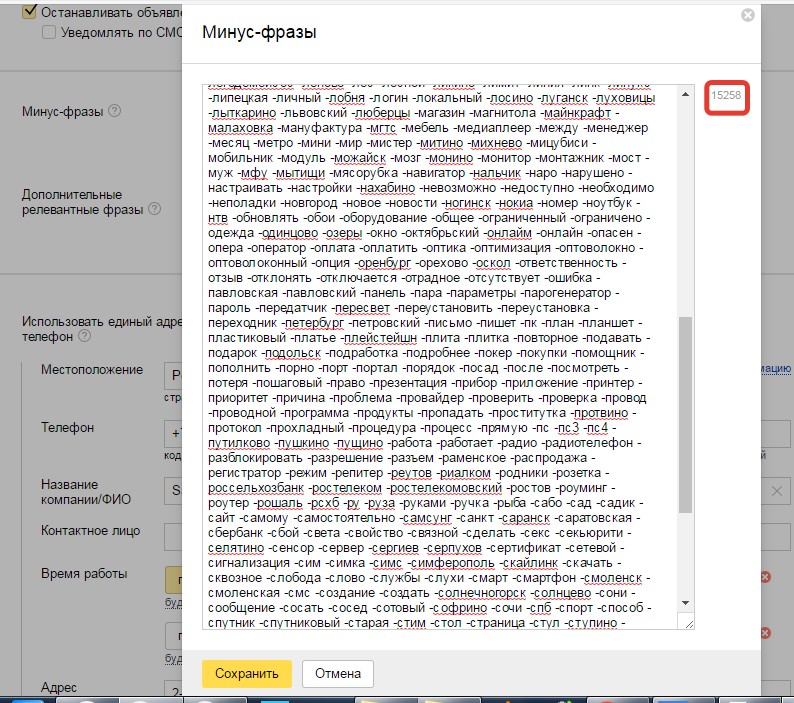Close the Минус-фразы dialog with X icon
Viewport: 794px width, 703px height.
[x=747, y=15]
